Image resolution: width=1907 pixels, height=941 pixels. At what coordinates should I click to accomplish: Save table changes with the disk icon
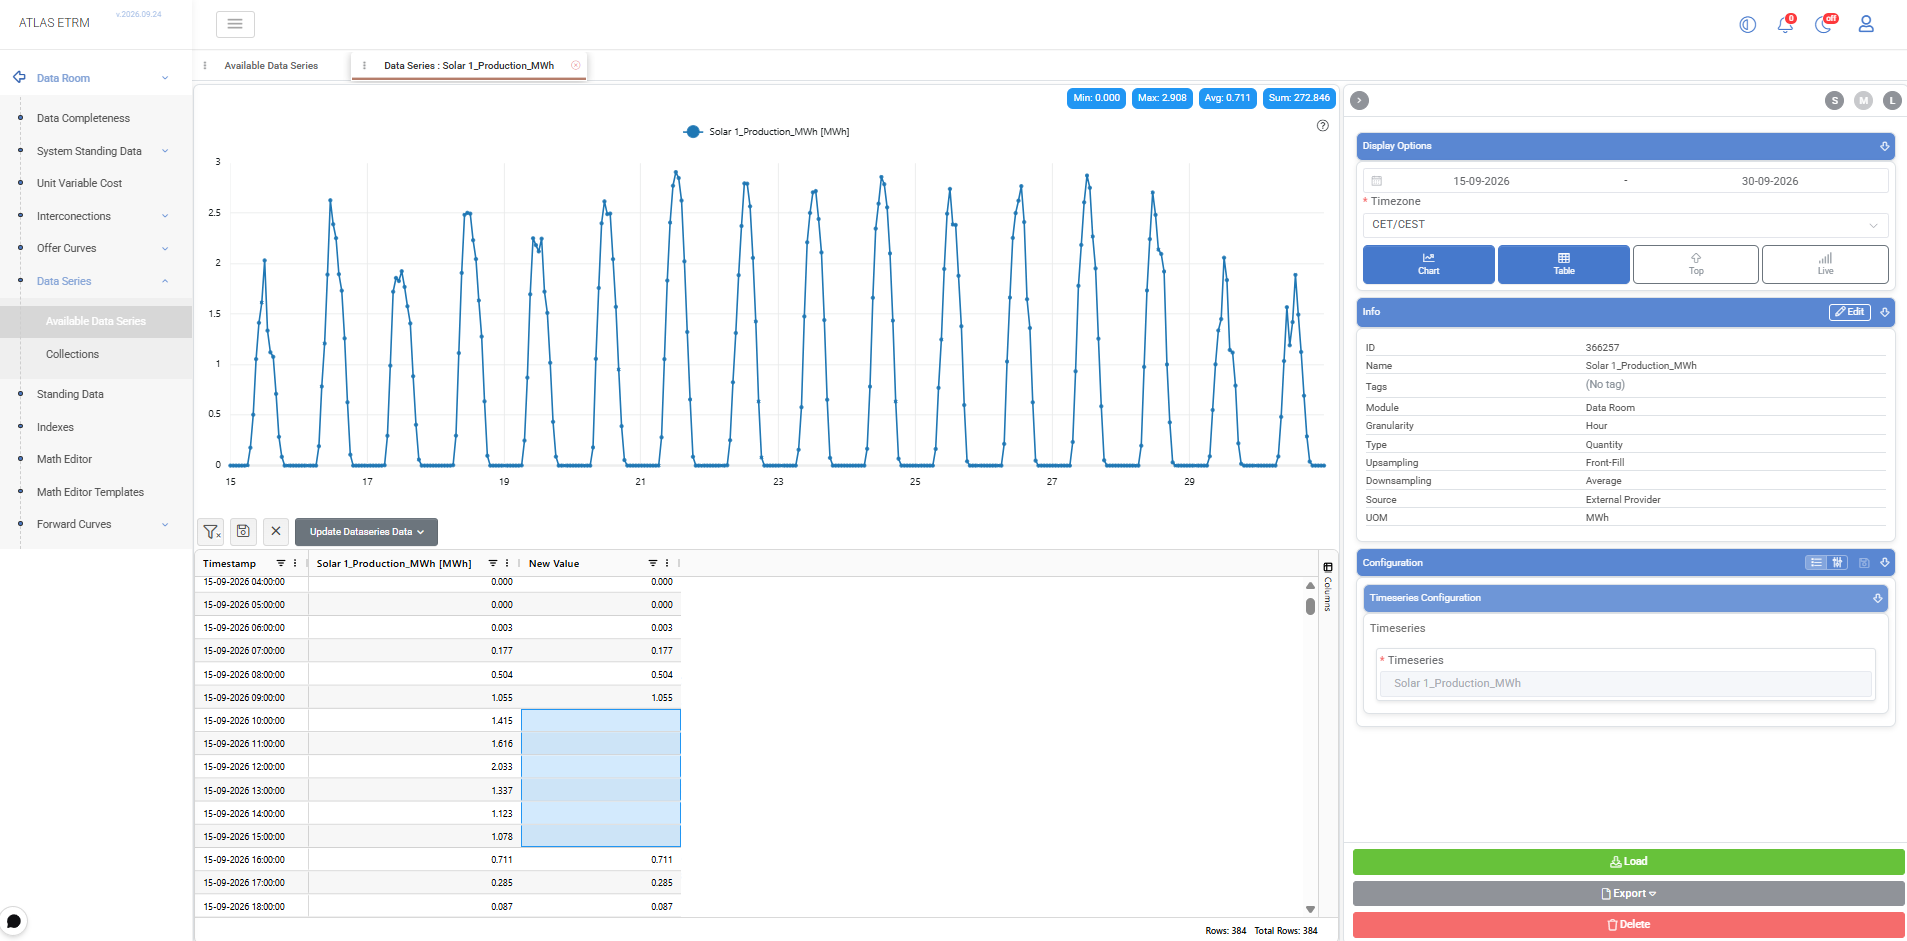(x=243, y=532)
